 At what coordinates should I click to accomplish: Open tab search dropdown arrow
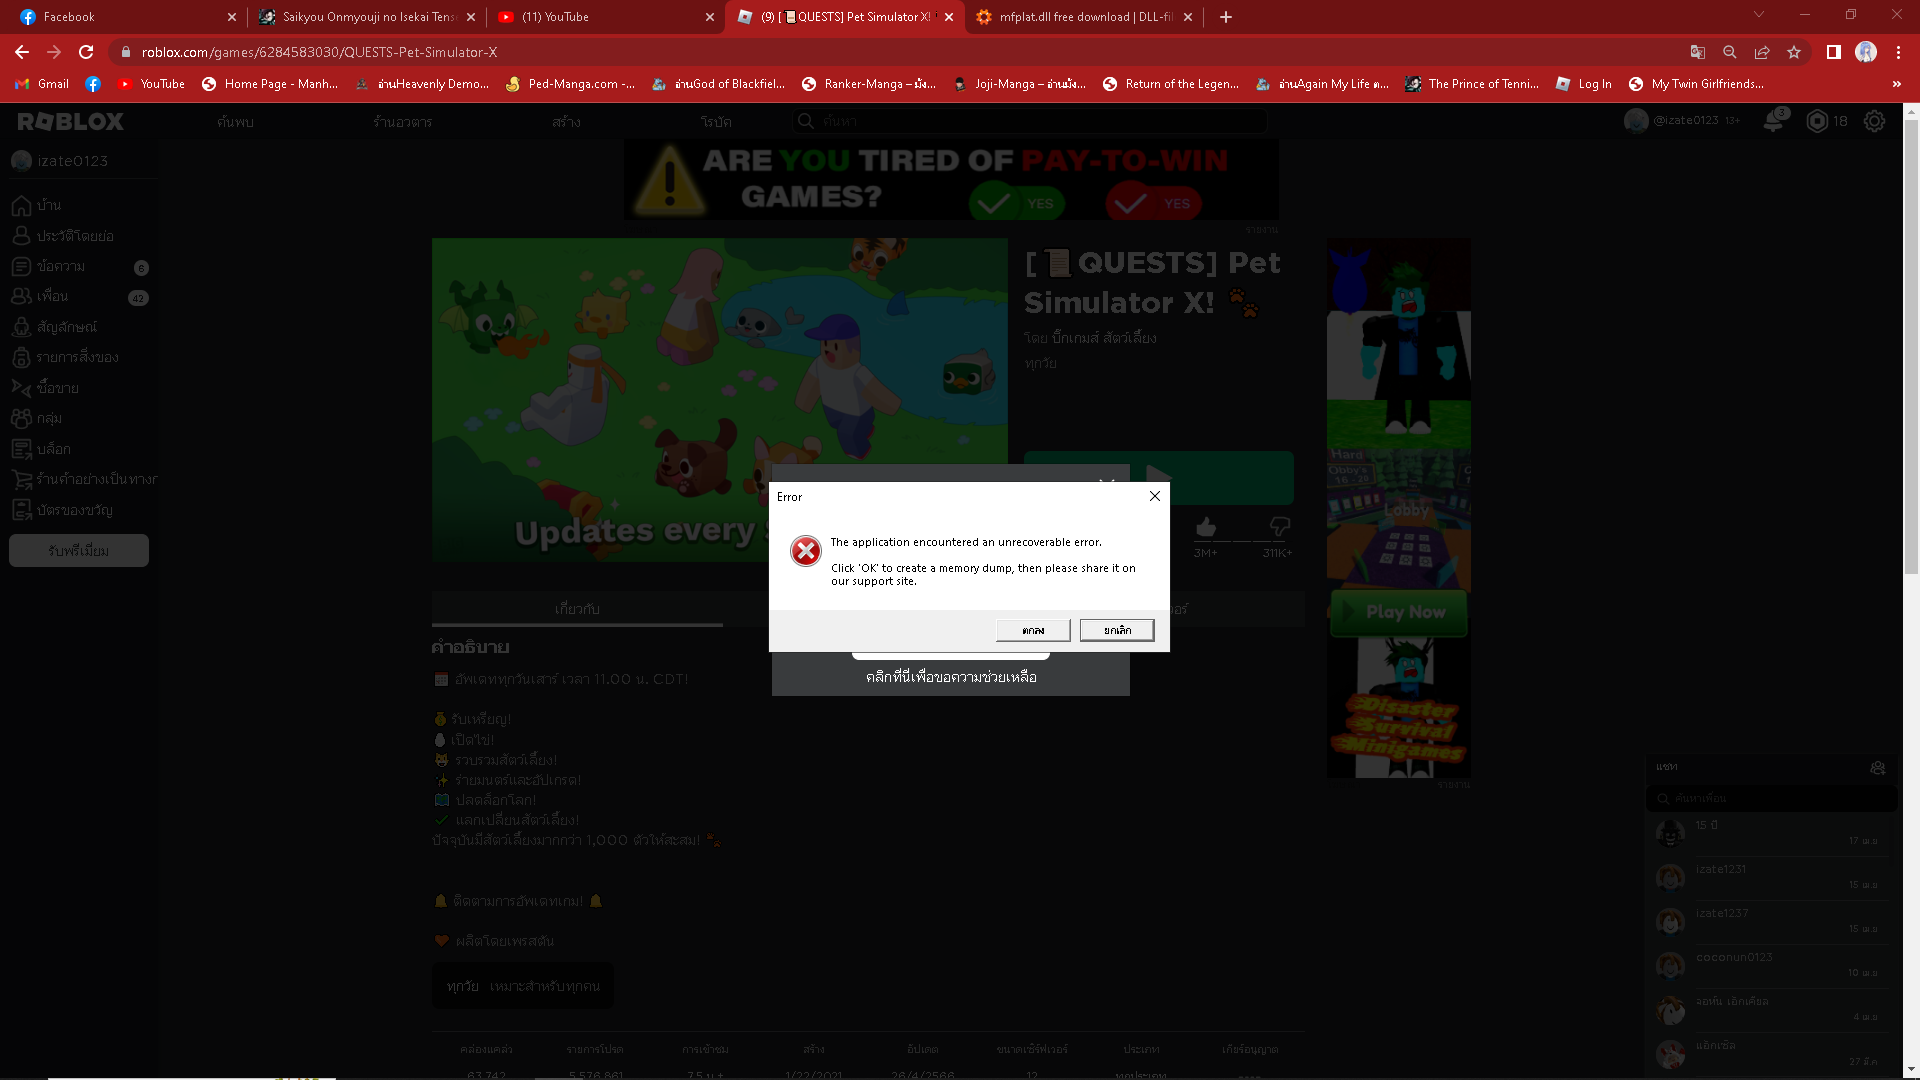click(1759, 15)
